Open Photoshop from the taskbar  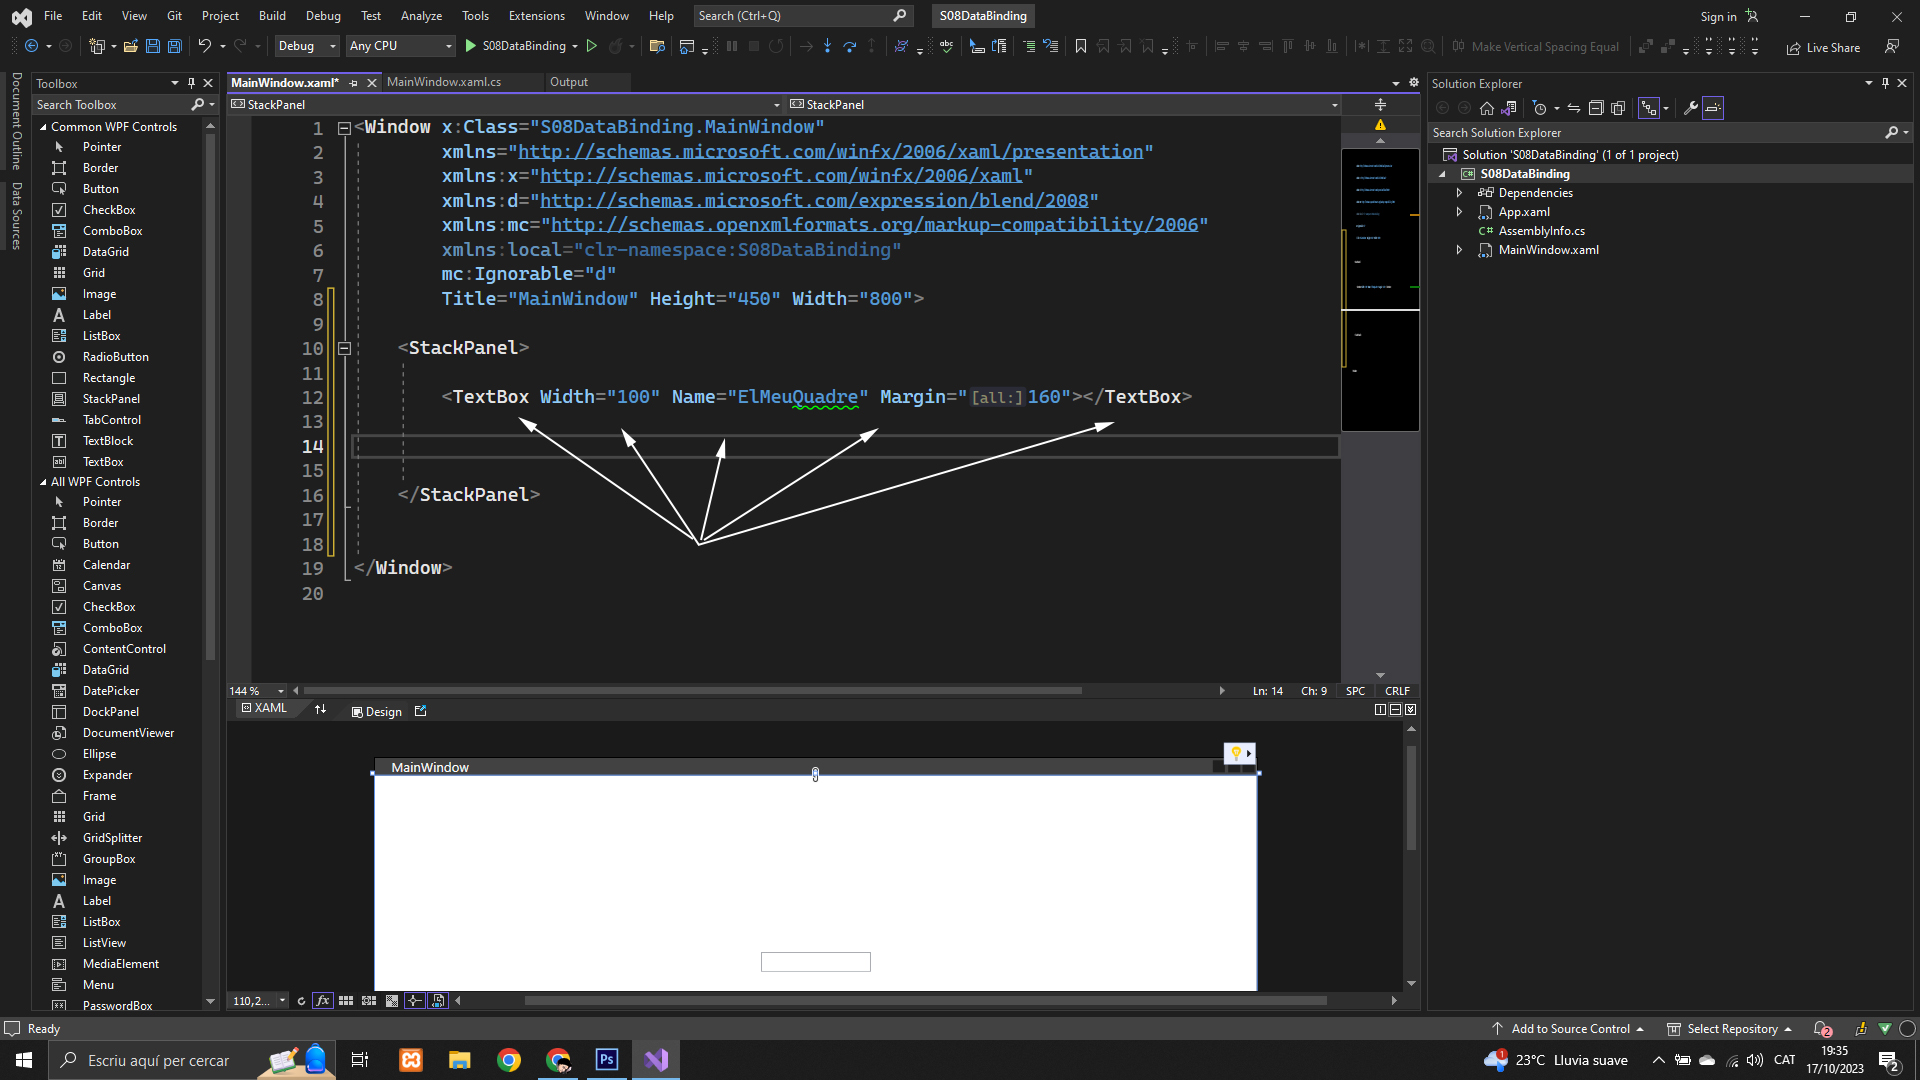607,1060
